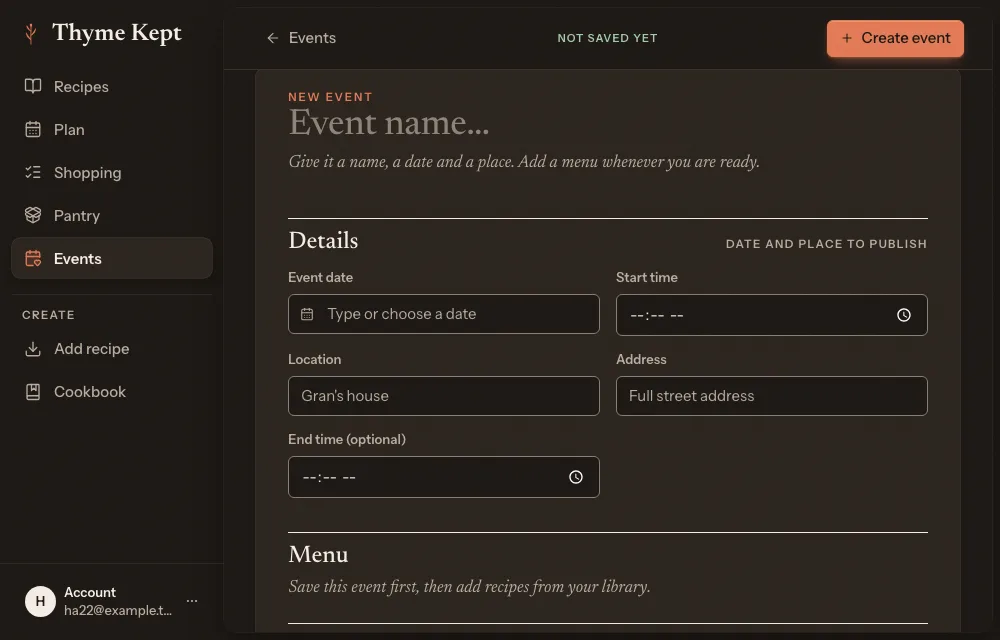Click the Cookbook bookmark icon
Image resolution: width=1000 pixels, height=640 pixels.
click(x=33, y=391)
